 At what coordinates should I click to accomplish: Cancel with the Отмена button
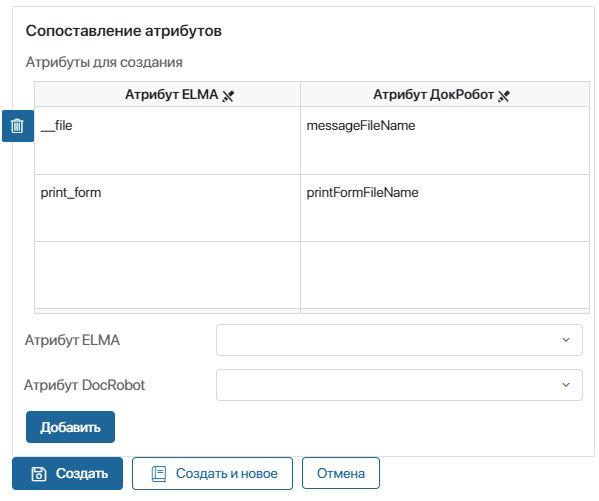[341, 473]
